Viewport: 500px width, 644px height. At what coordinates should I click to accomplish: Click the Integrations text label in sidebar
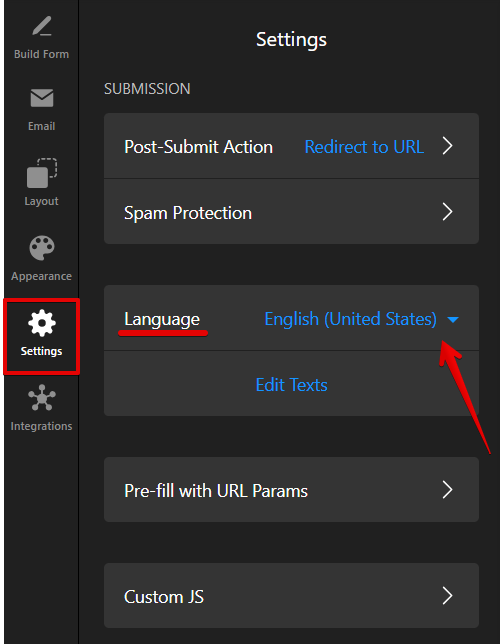click(41, 426)
